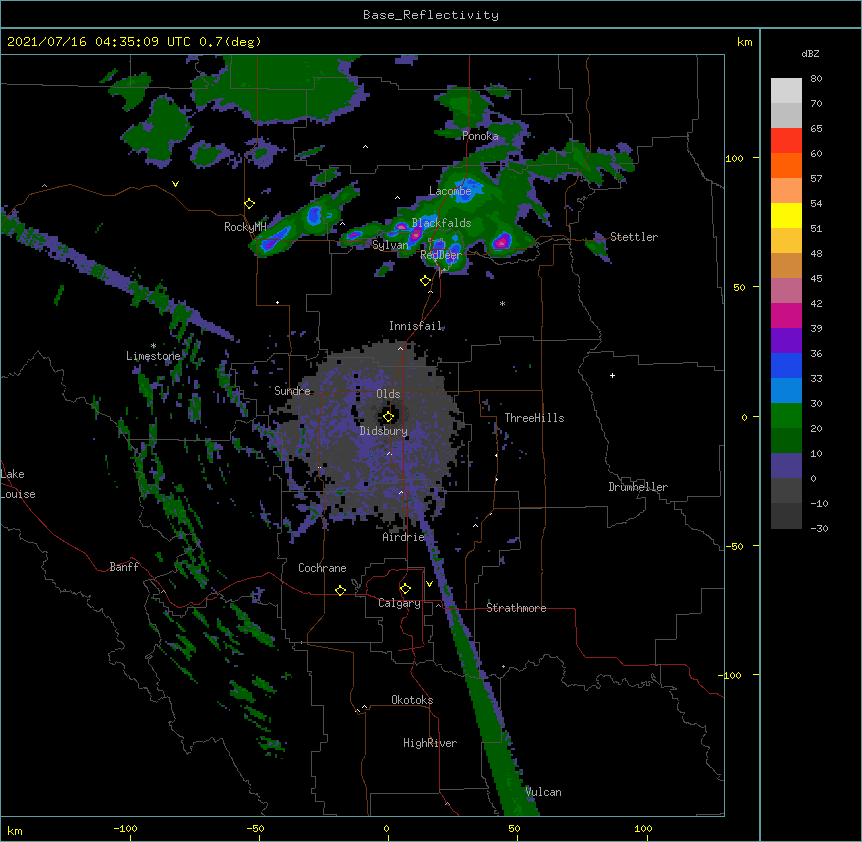Click the ThreeHills city label
This screenshot has height=842, width=862.
click(534, 418)
